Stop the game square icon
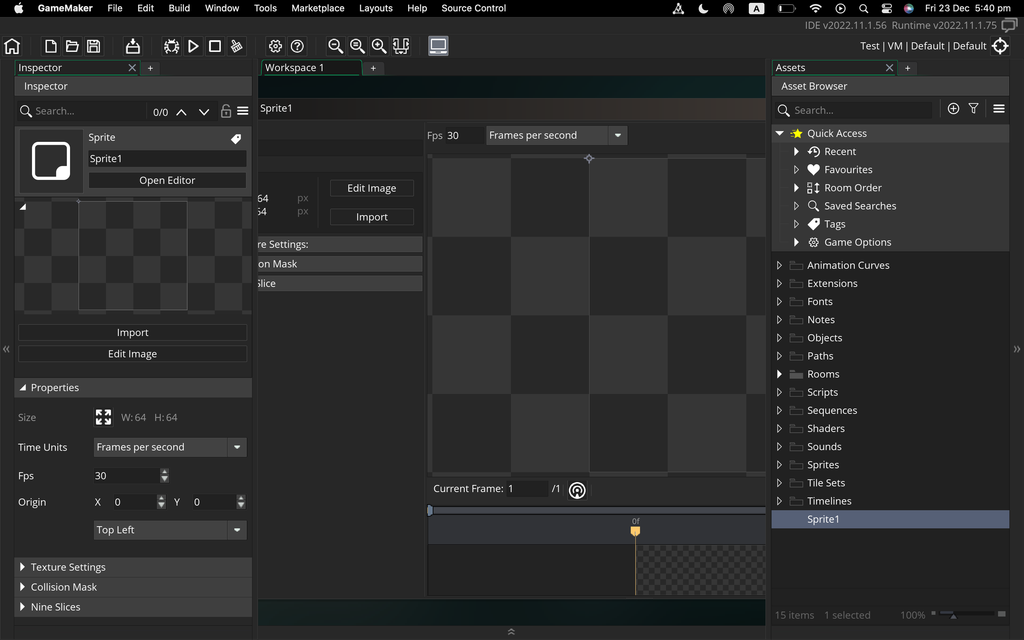1024x640 pixels. click(x=214, y=46)
